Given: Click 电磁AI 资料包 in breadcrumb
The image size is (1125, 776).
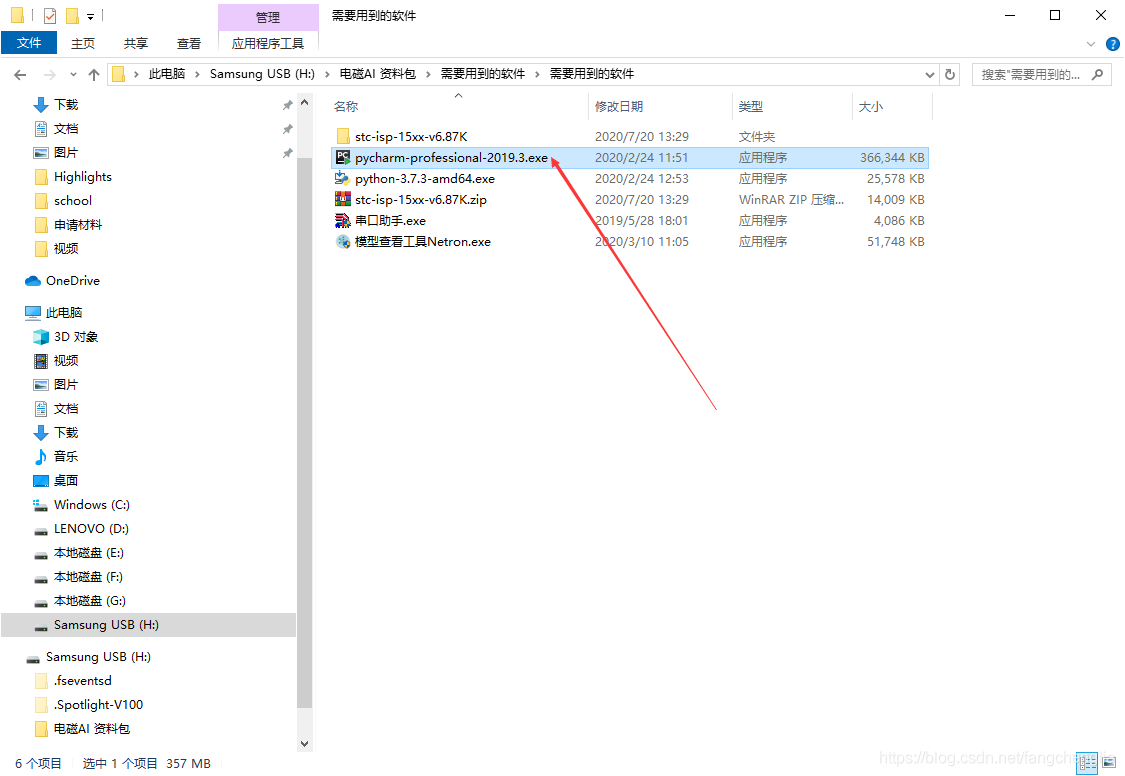Looking at the screenshot, I should (377, 74).
